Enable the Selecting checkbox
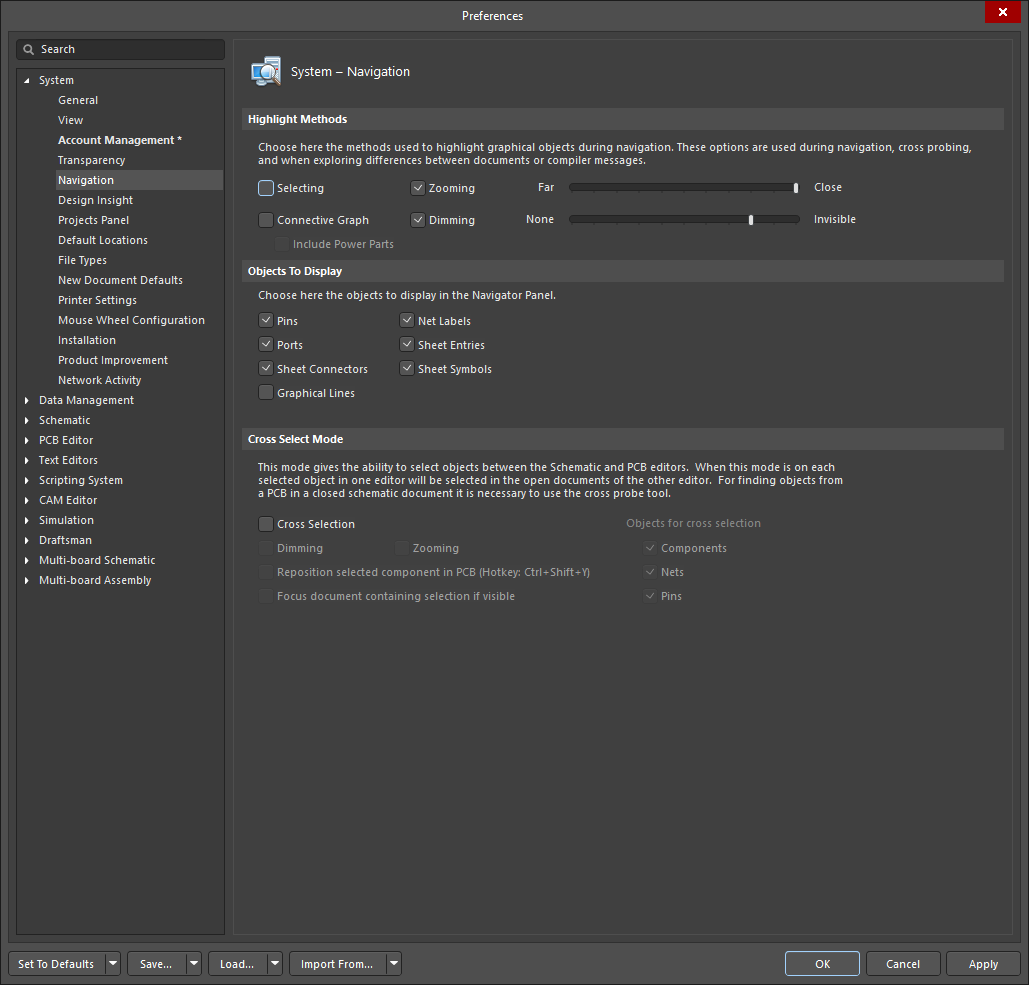 [266, 188]
